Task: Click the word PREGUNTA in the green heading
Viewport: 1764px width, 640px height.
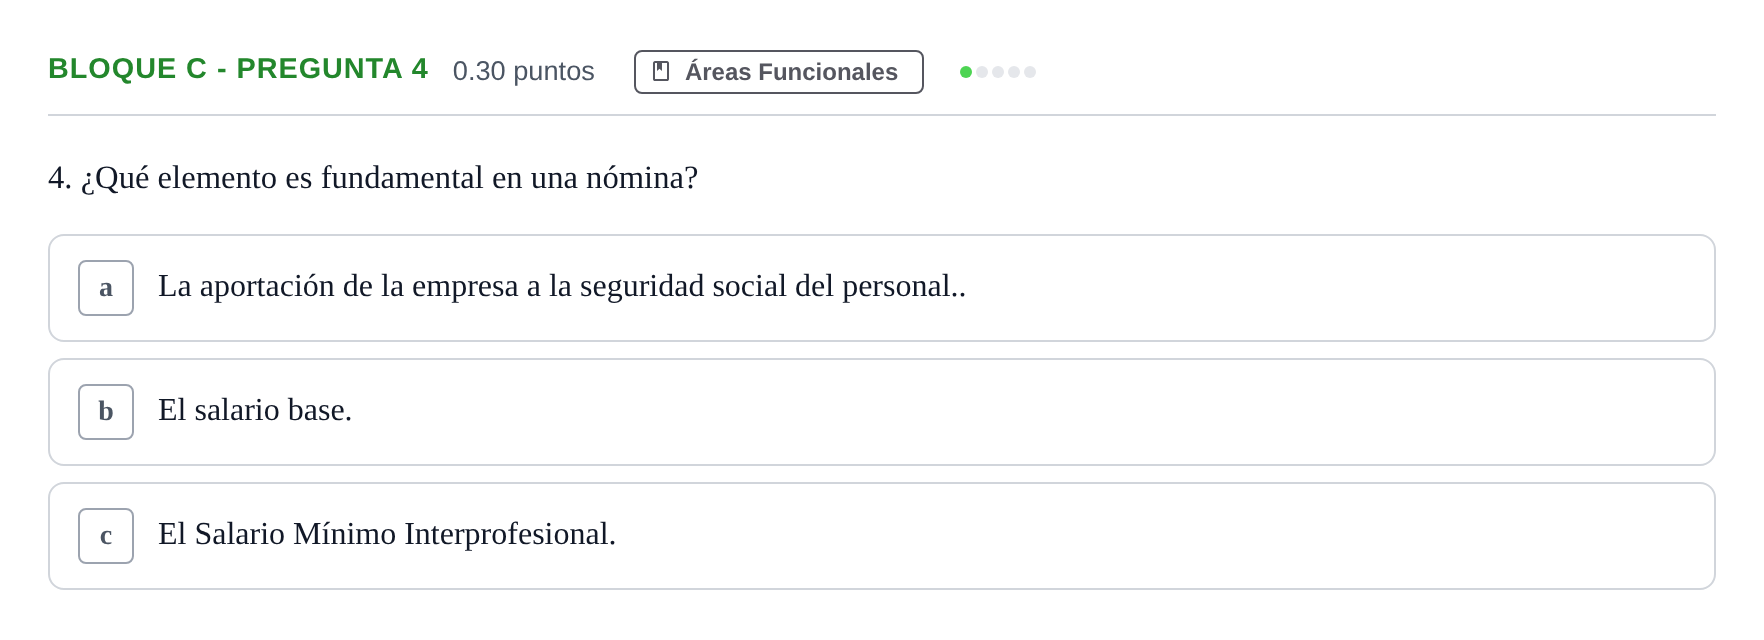Action: coord(320,68)
